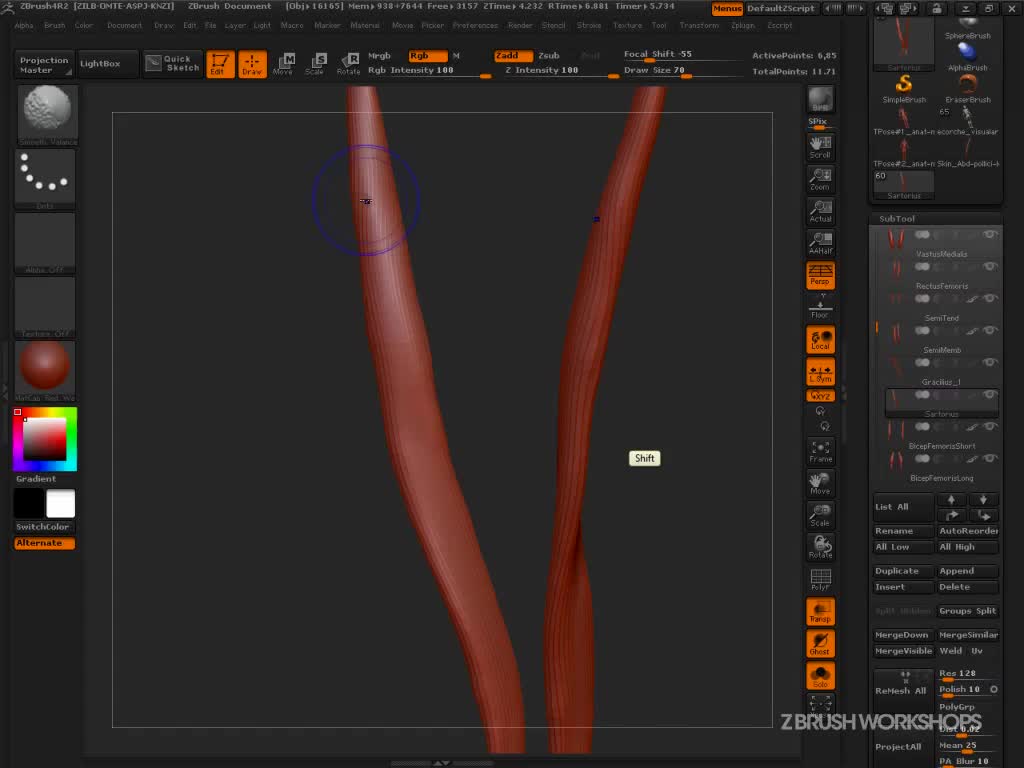Screen dimensions: 1024x768
Task: Click the Groups Split button
Action: coord(968,611)
